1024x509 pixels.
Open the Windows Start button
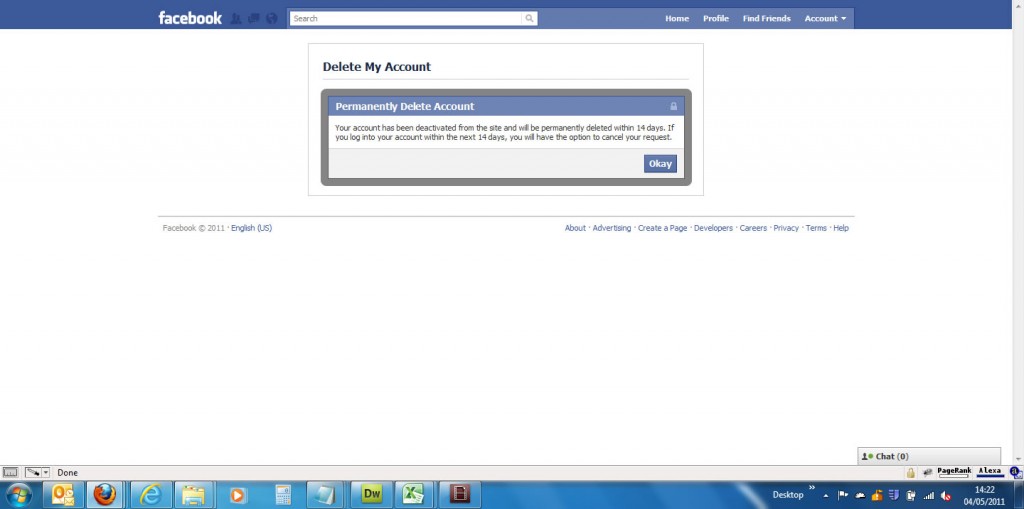coord(18,495)
